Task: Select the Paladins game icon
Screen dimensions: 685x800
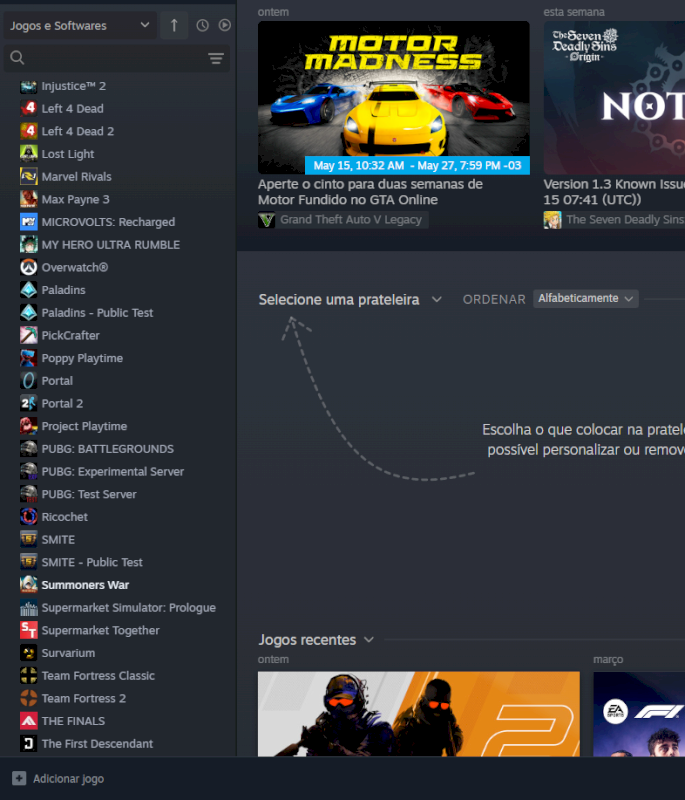Action: point(29,290)
